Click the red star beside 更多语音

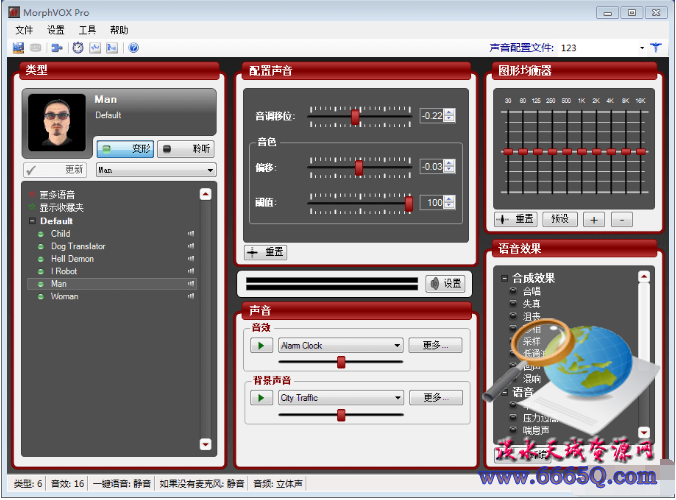pyautogui.click(x=32, y=194)
